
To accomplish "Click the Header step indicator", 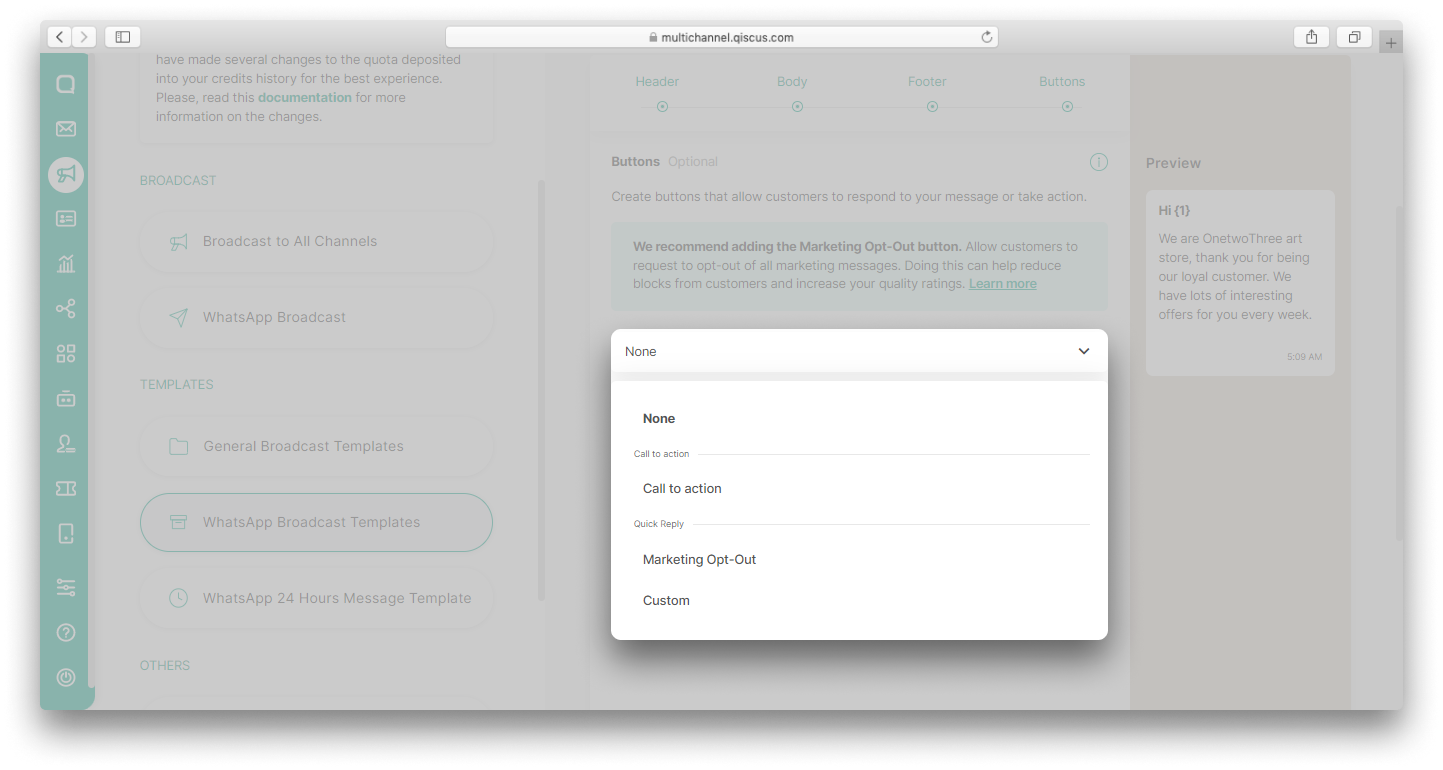I will point(662,106).
